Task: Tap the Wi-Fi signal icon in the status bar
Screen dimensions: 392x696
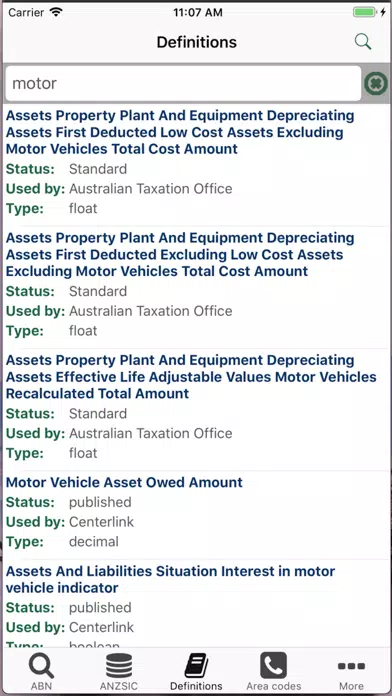Action: 56,12
